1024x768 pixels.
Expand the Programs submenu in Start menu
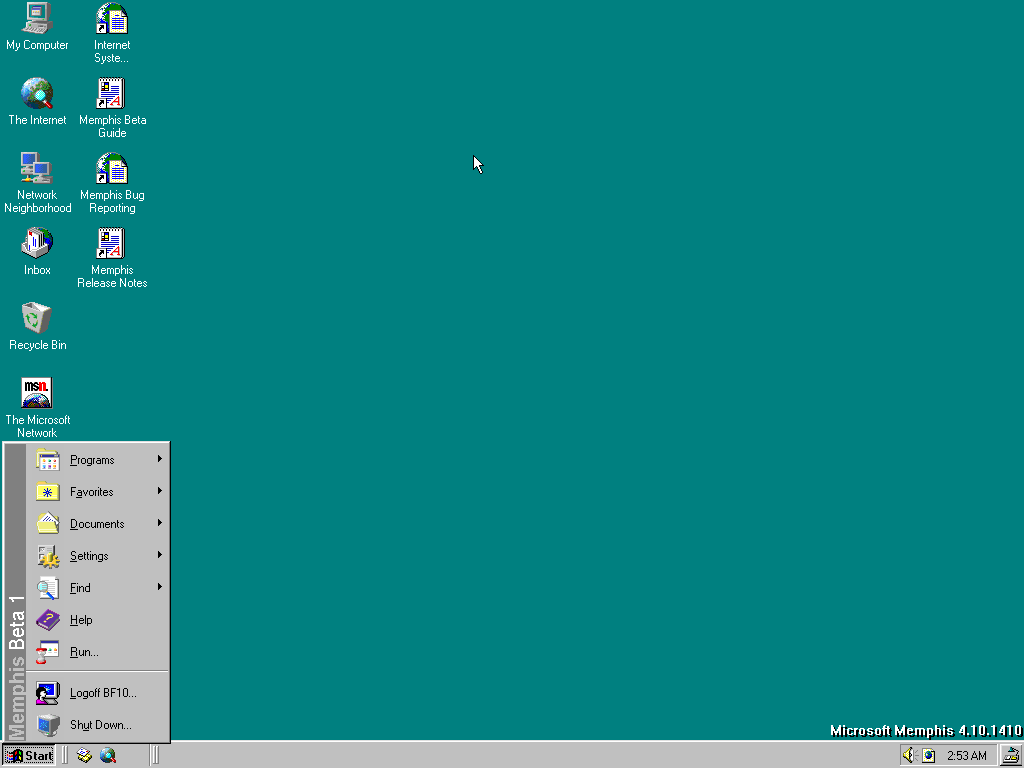point(98,460)
